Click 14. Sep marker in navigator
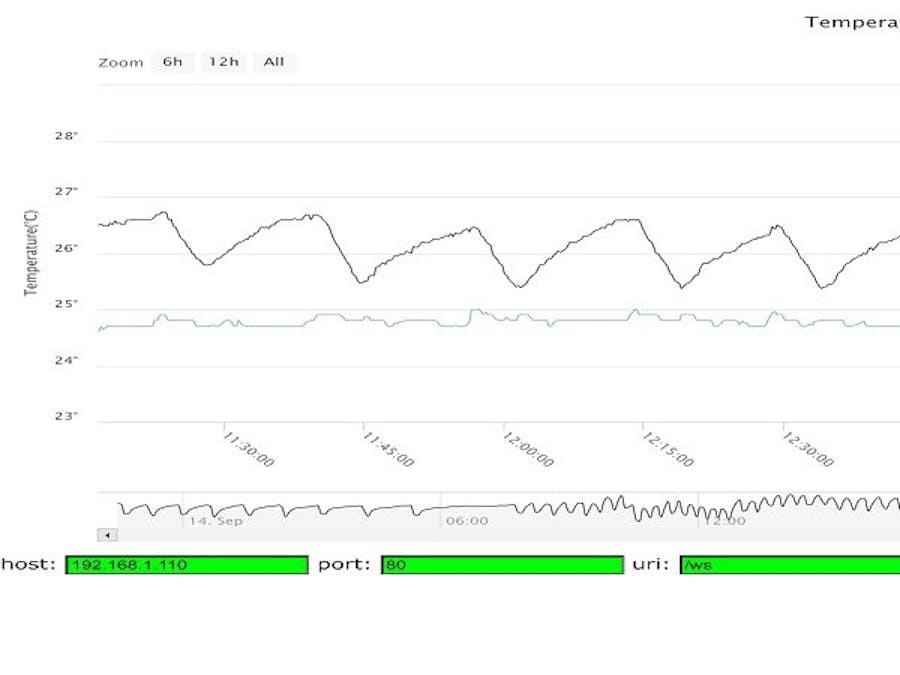The width and height of the screenshot is (900, 675). click(216, 521)
